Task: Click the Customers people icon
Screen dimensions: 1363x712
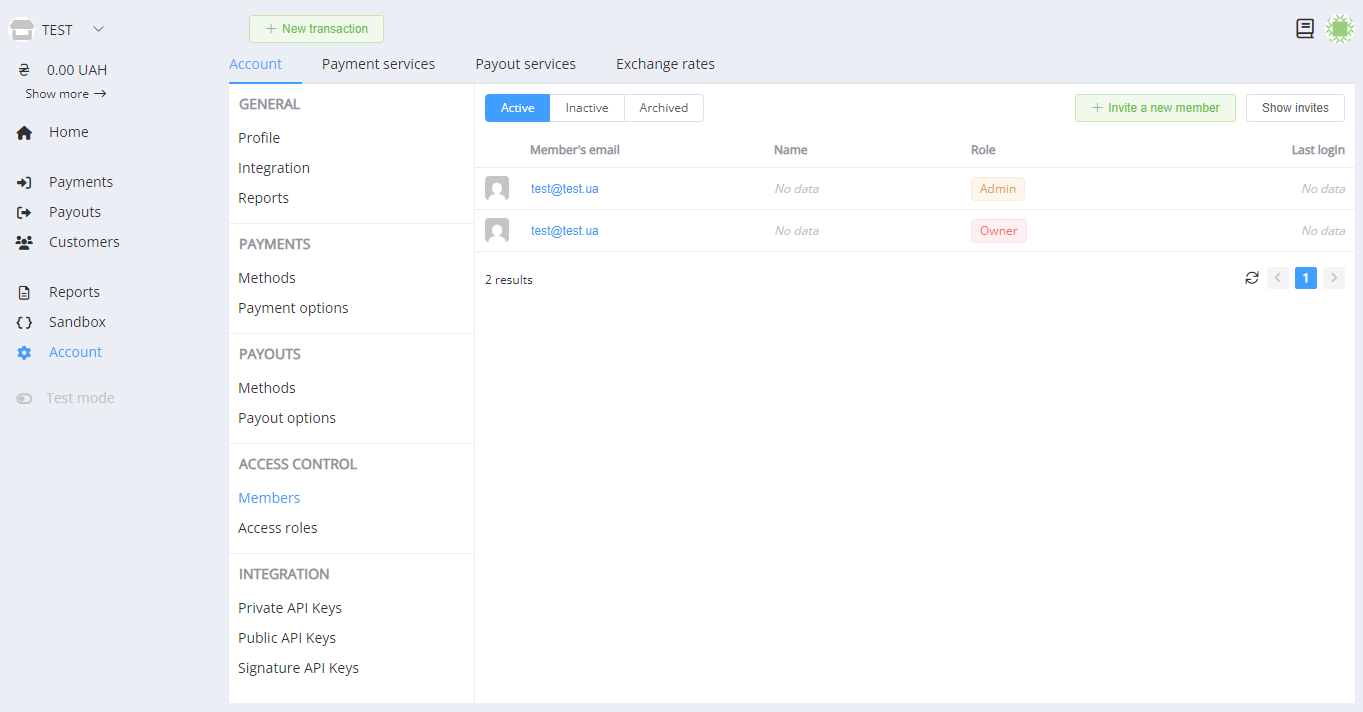Action: pyautogui.click(x=24, y=243)
